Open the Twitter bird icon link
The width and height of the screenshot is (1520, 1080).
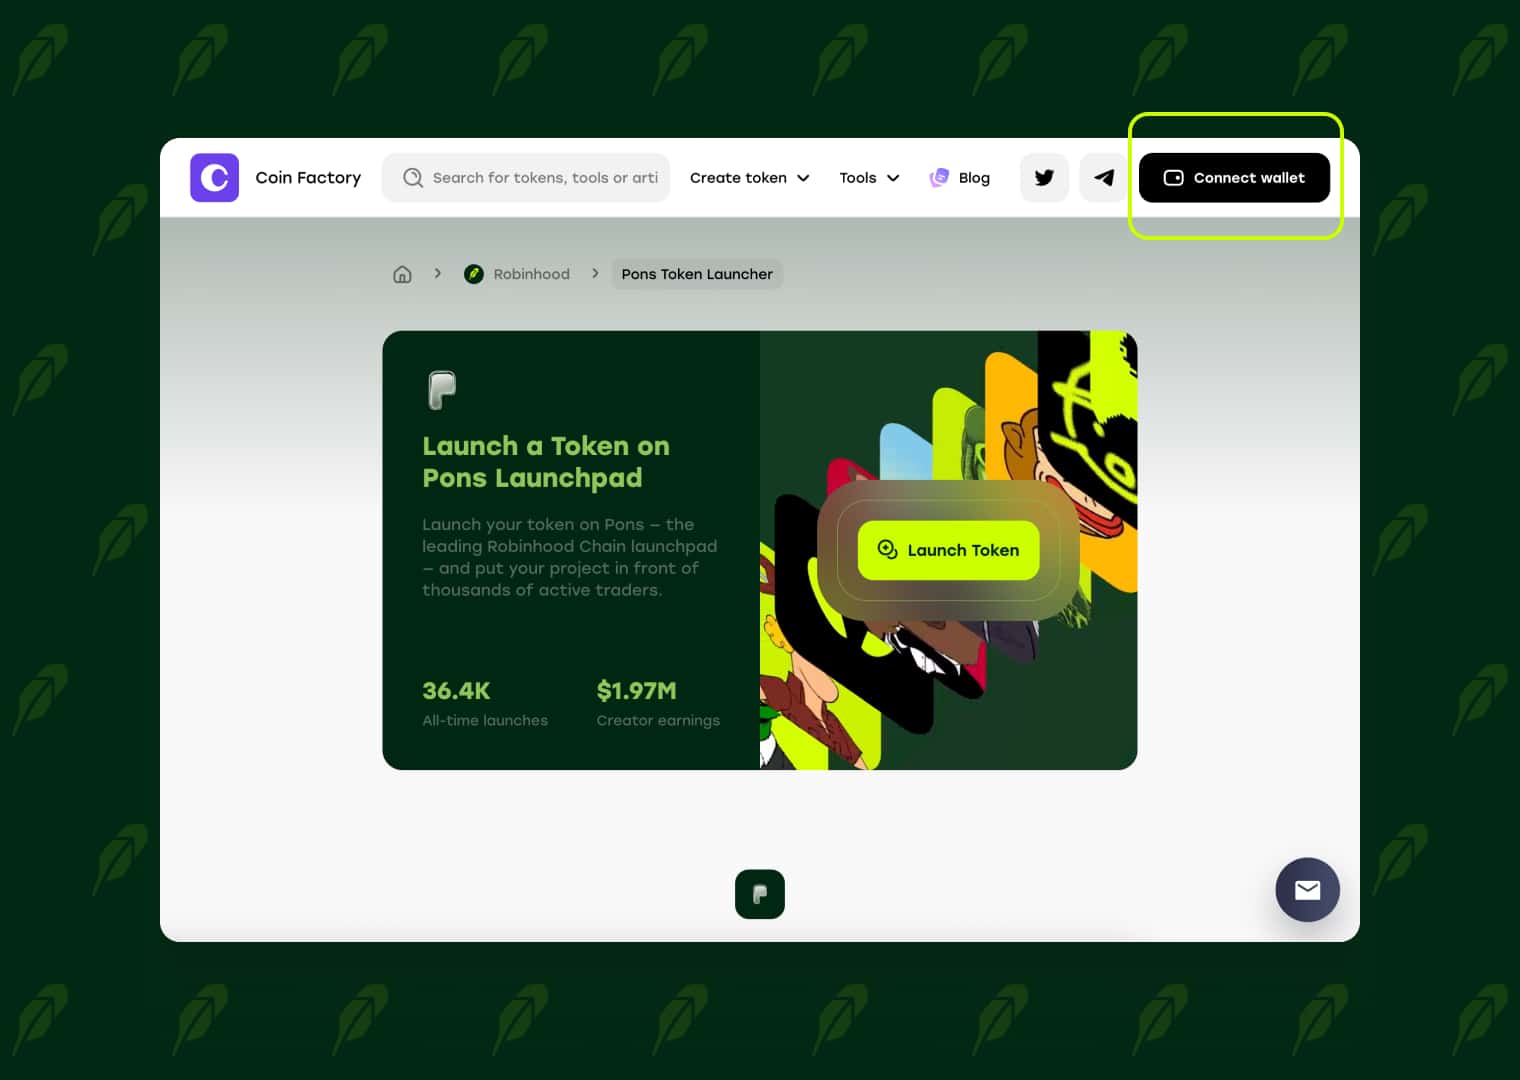pyautogui.click(x=1044, y=178)
